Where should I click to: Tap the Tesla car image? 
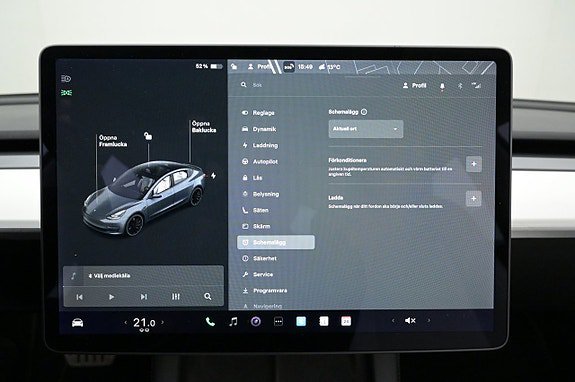(144, 198)
